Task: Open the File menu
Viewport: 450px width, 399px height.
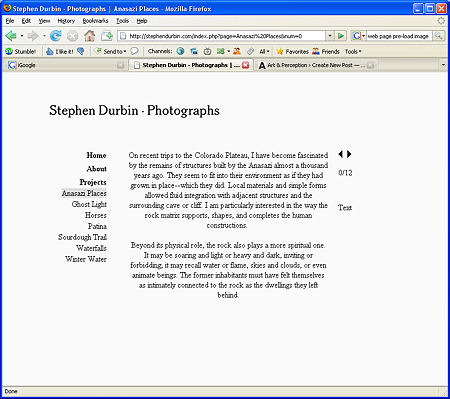Action: tap(10, 21)
